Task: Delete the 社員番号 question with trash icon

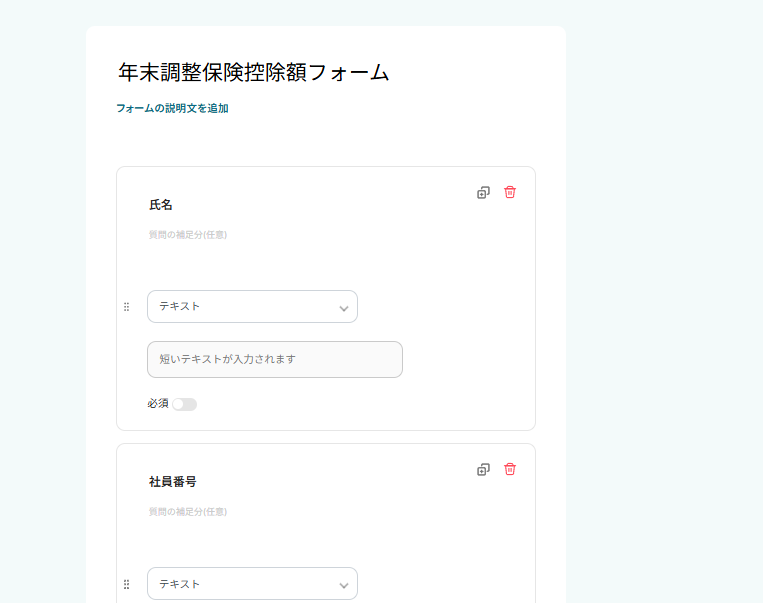Action: (509, 469)
